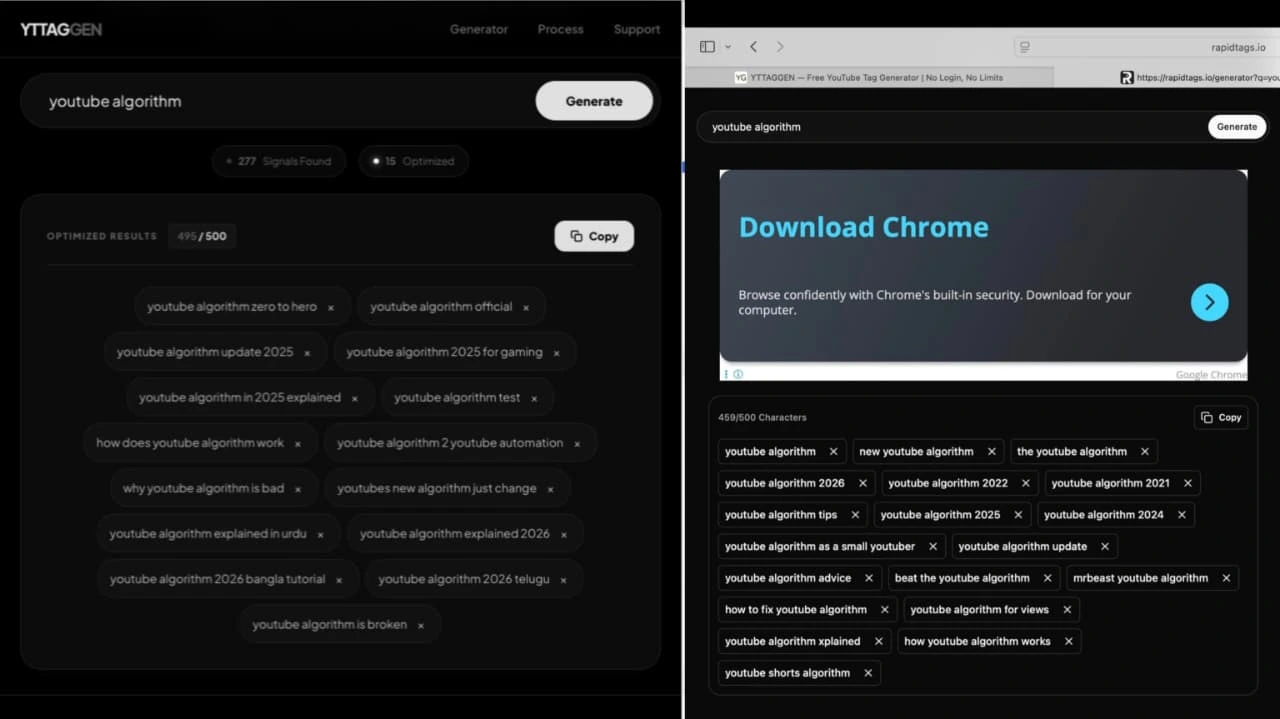Toggle the 277 Signals Found filter pill
This screenshot has height=719, width=1280.
click(278, 161)
